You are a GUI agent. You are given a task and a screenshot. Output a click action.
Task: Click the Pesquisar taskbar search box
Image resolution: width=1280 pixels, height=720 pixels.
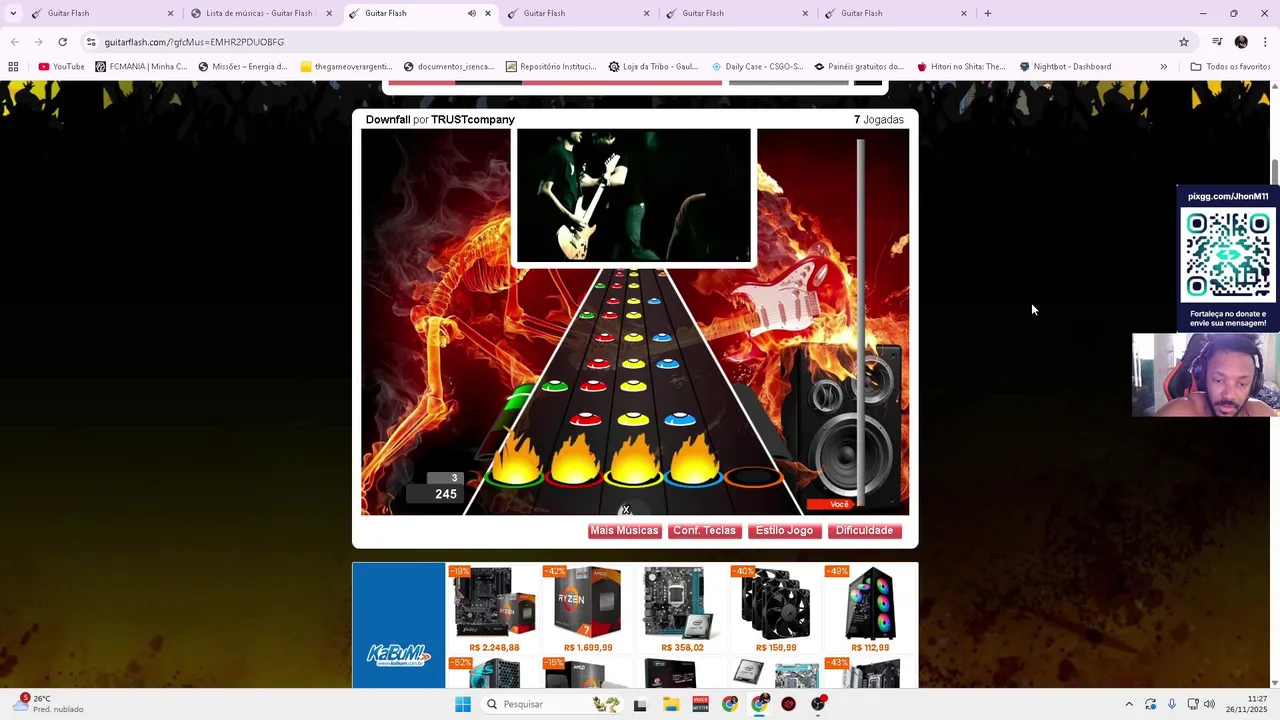tap(552, 704)
